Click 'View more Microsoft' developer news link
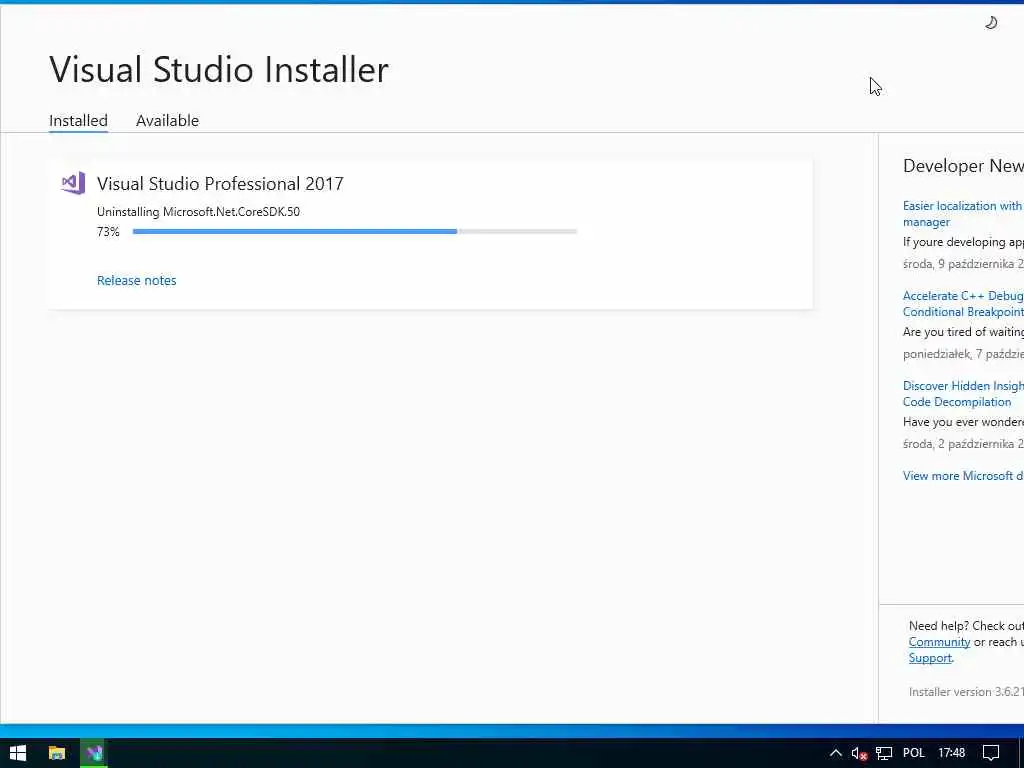This screenshot has height=768, width=1024. click(963, 475)
